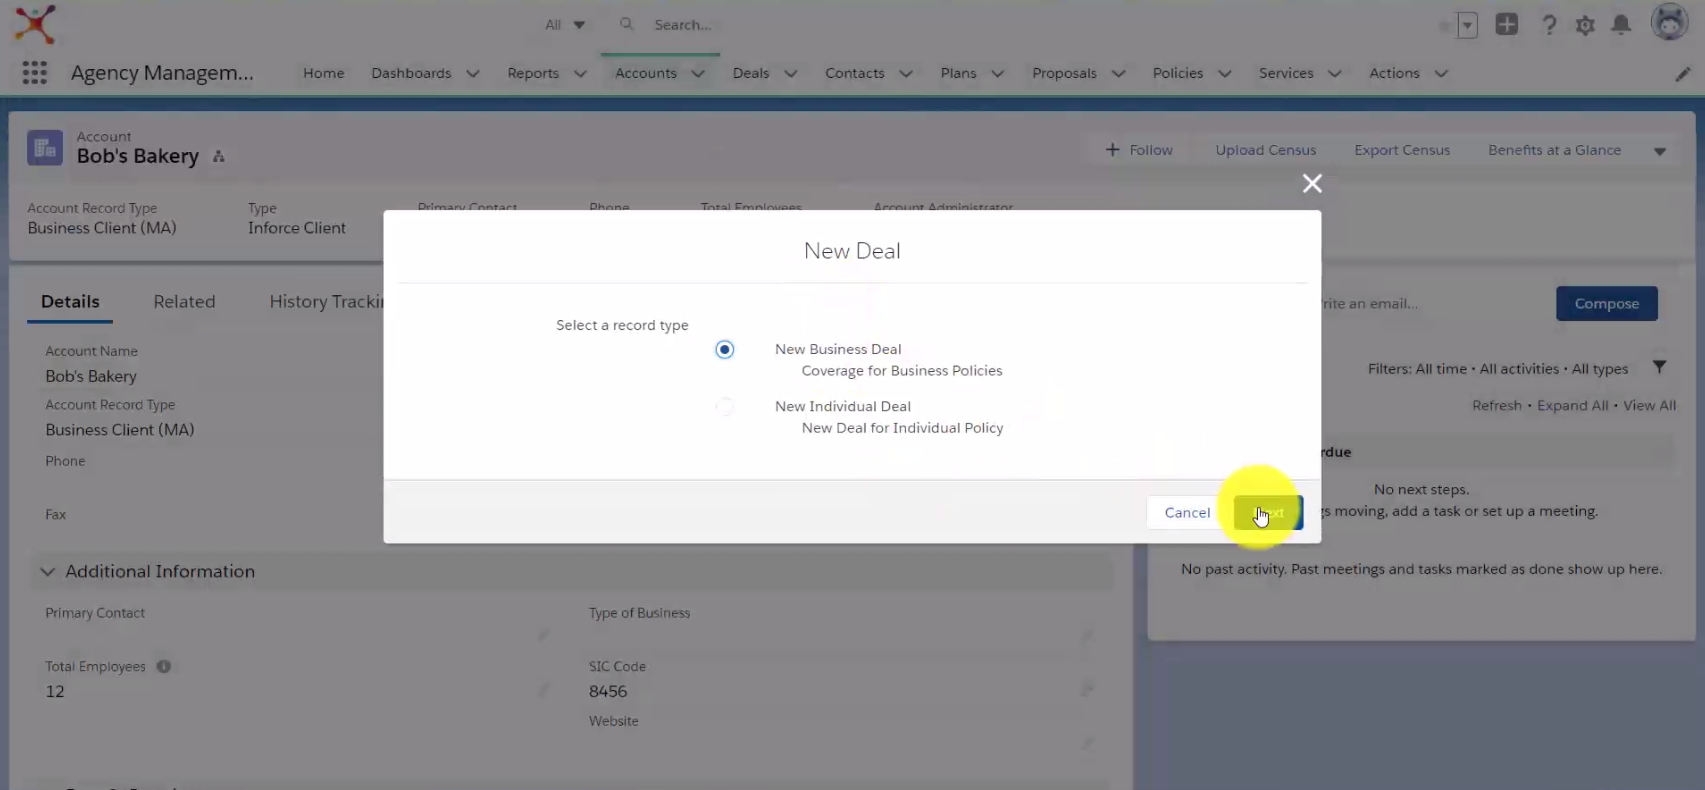Expand the Reports menu chevron
The height and width of the screenshot is (790, 1705).
(580, 74)
